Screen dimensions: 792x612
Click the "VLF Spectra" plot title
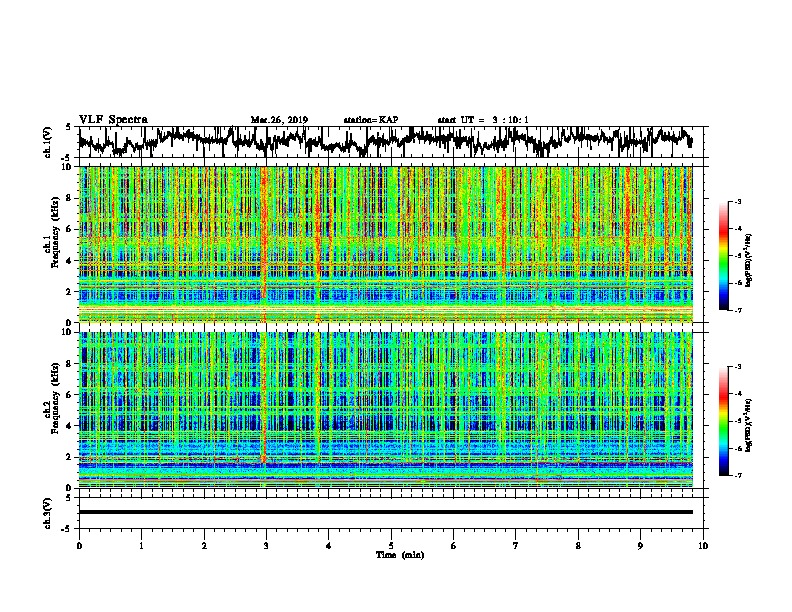tap(113, 120)
